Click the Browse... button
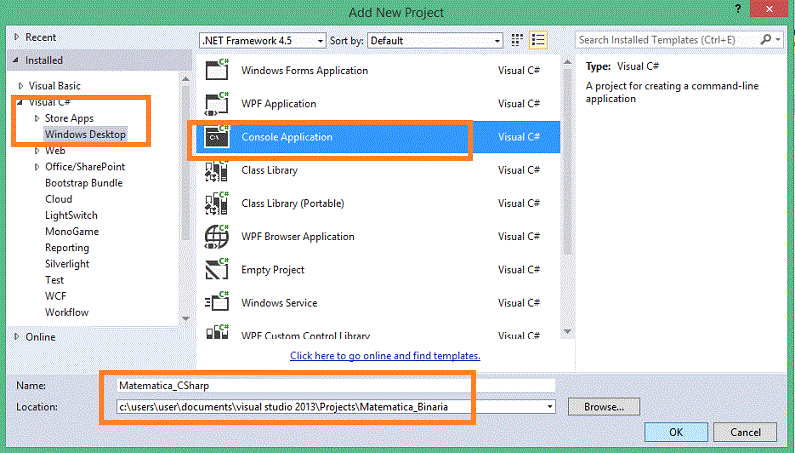This screenshot has width=795, height=453. tap(604, 407)
